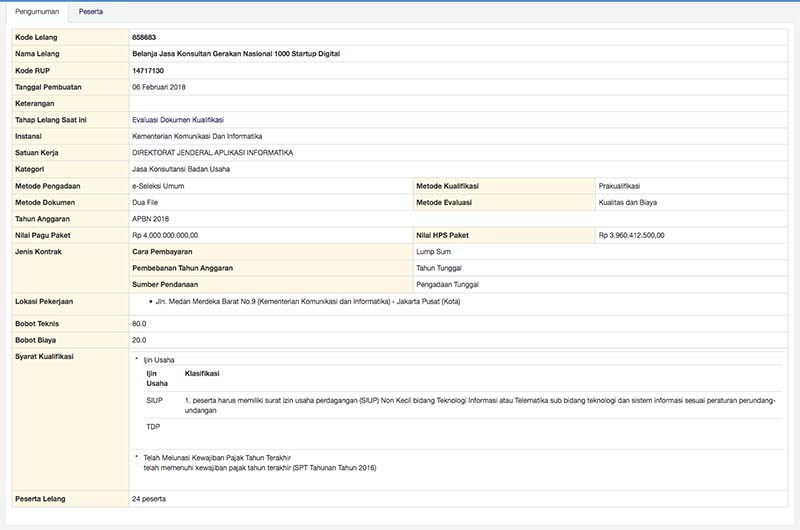Click the SIUP row in Syarat Kualifikasi
Viewport: 800px width, 530px height.
click(x=156, y=400)
